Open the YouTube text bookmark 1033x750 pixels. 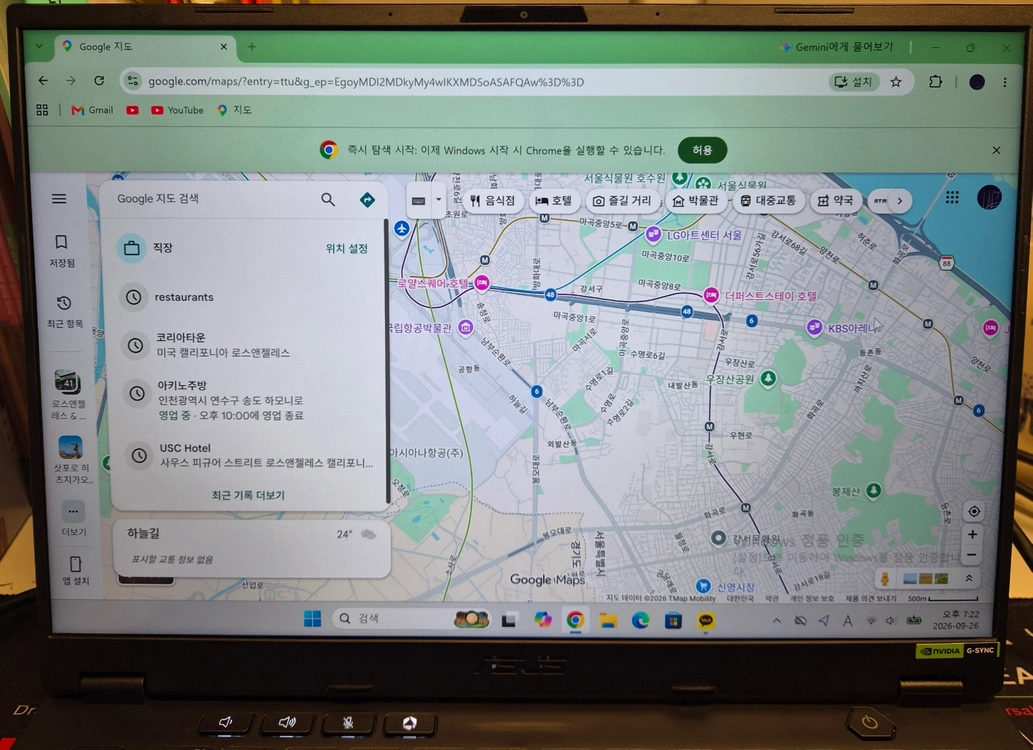coord(177,110)
